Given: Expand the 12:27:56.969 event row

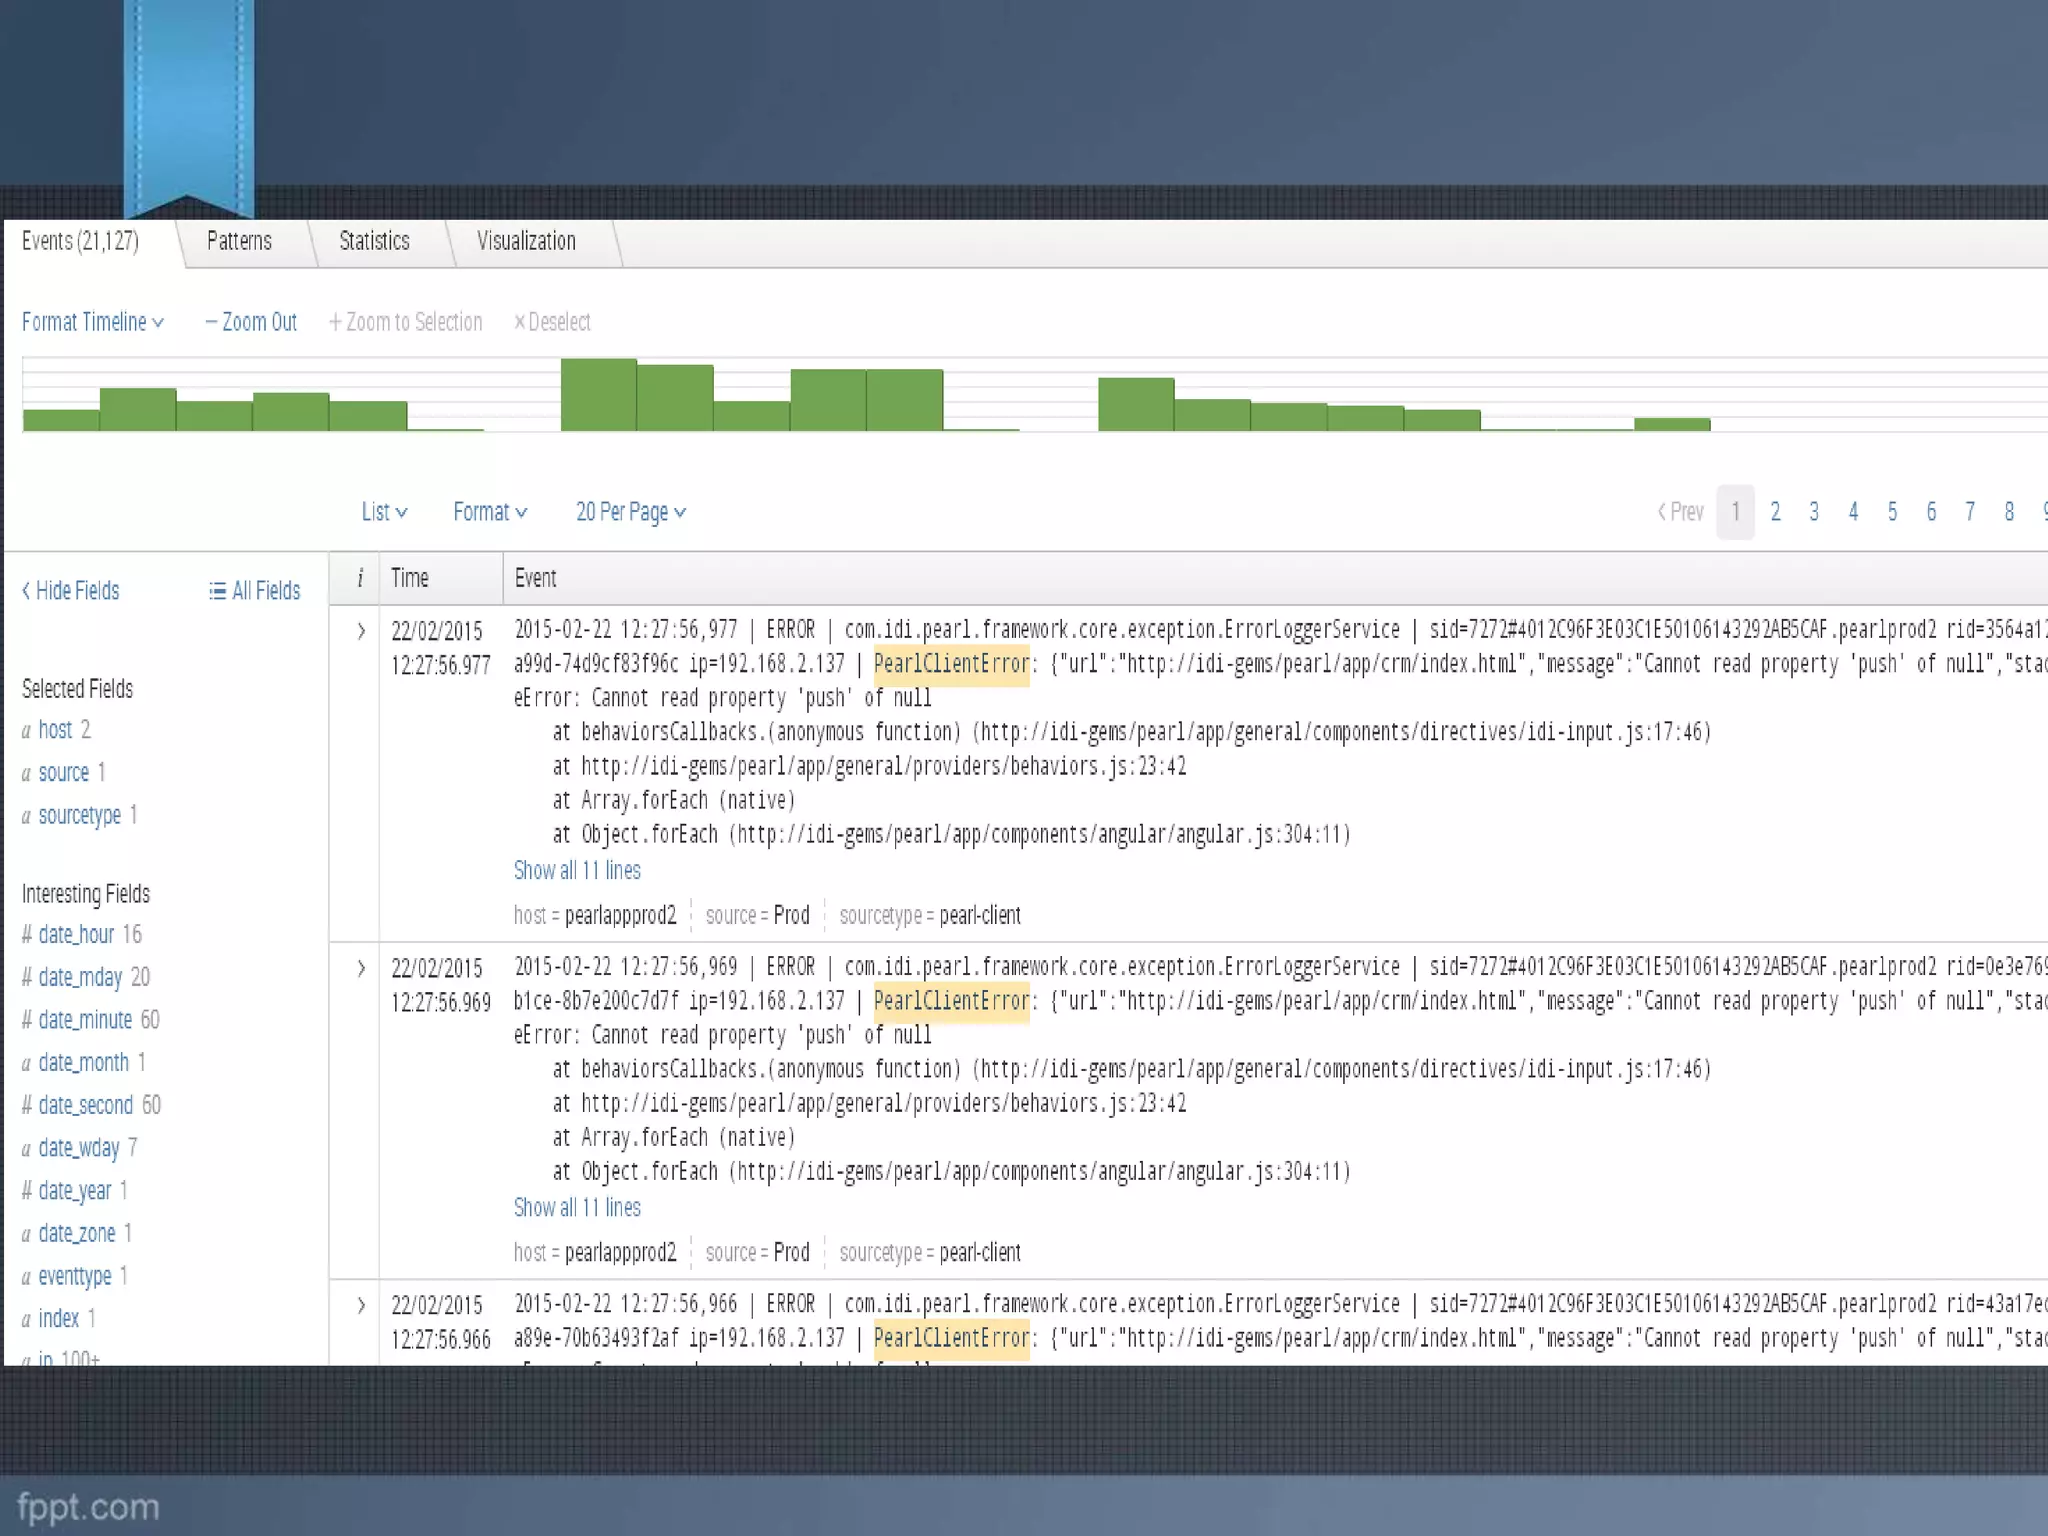Looking at the screenshot, I should click(x=361, y=968).
